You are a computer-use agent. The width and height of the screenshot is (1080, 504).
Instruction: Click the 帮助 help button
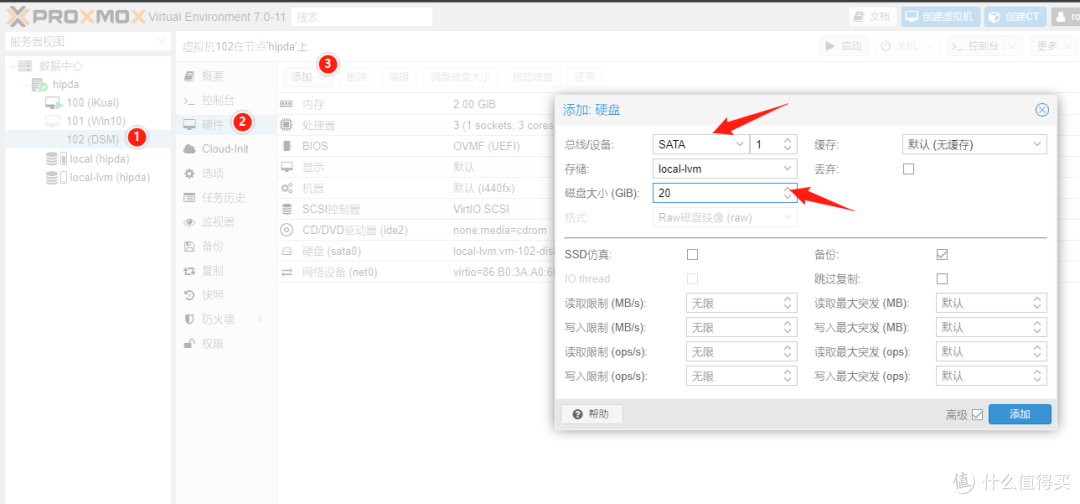592,414
